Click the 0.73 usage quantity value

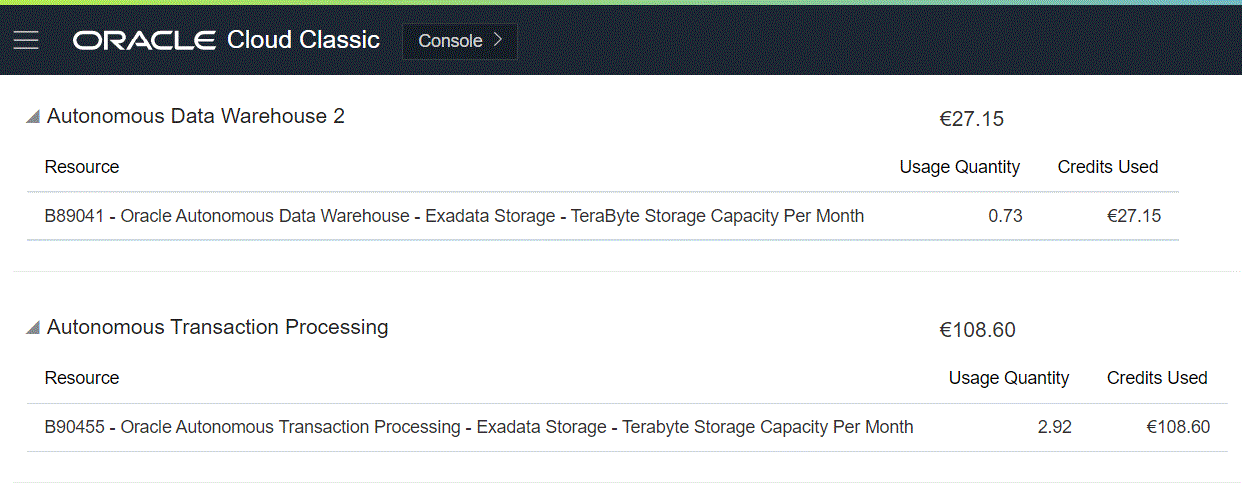(x=1004, y=216)
